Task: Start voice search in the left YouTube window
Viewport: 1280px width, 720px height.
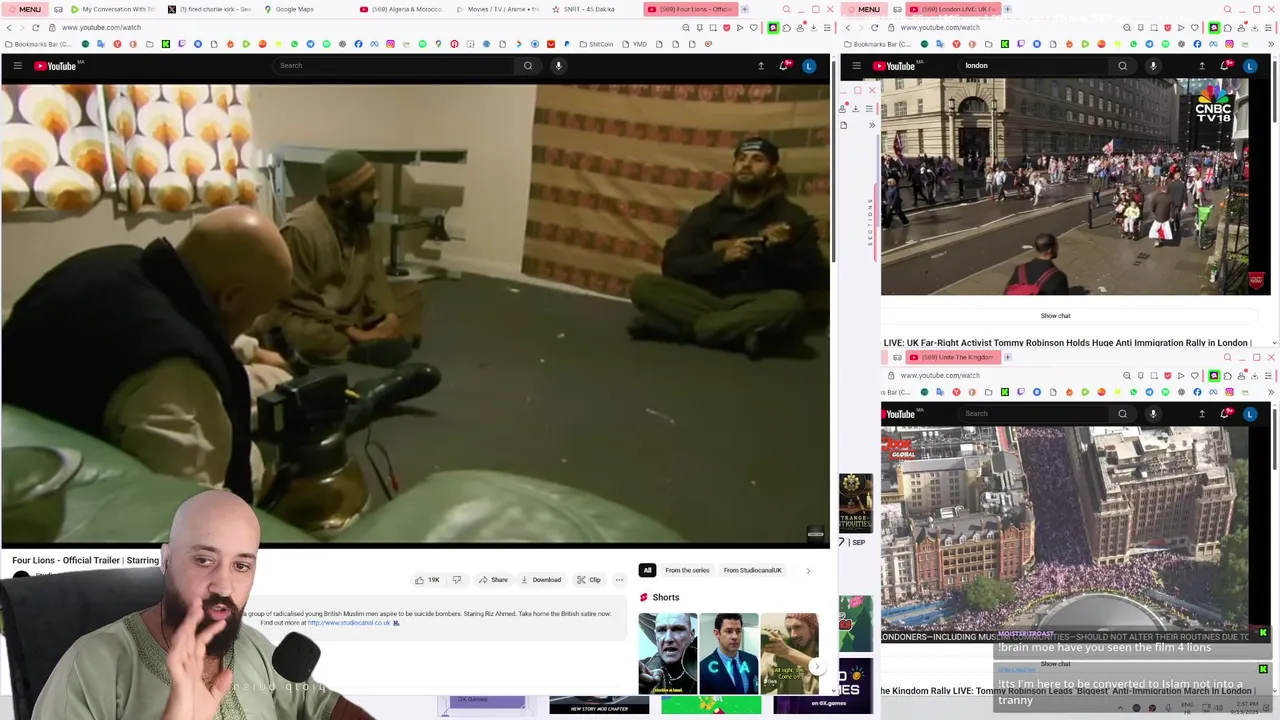Action: click(x=558, y=66)
